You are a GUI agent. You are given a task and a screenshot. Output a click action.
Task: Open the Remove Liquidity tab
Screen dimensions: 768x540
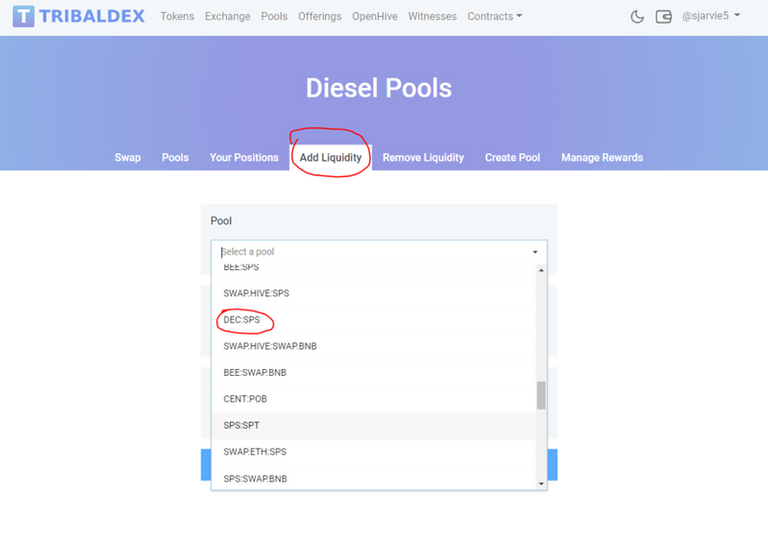click(x=423, y=157)
